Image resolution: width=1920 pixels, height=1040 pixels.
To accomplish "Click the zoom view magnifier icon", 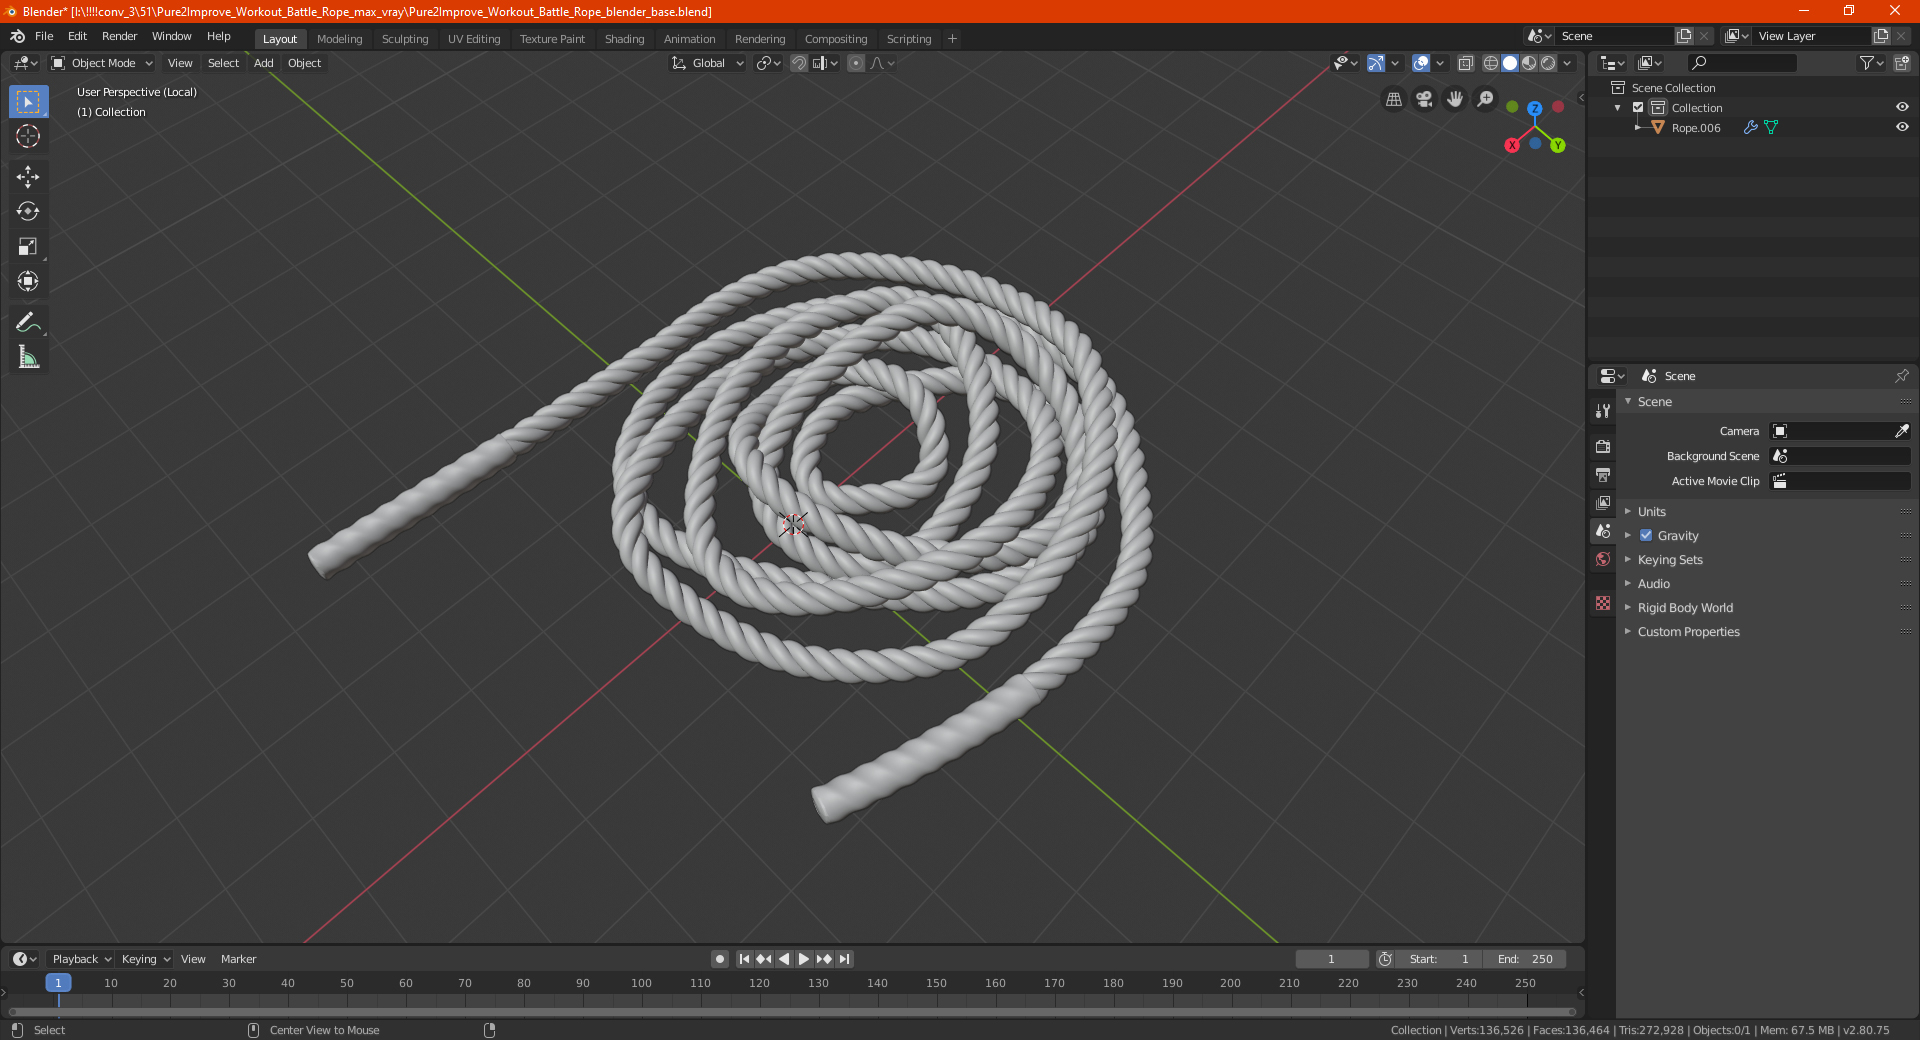I will point(1486,99).
